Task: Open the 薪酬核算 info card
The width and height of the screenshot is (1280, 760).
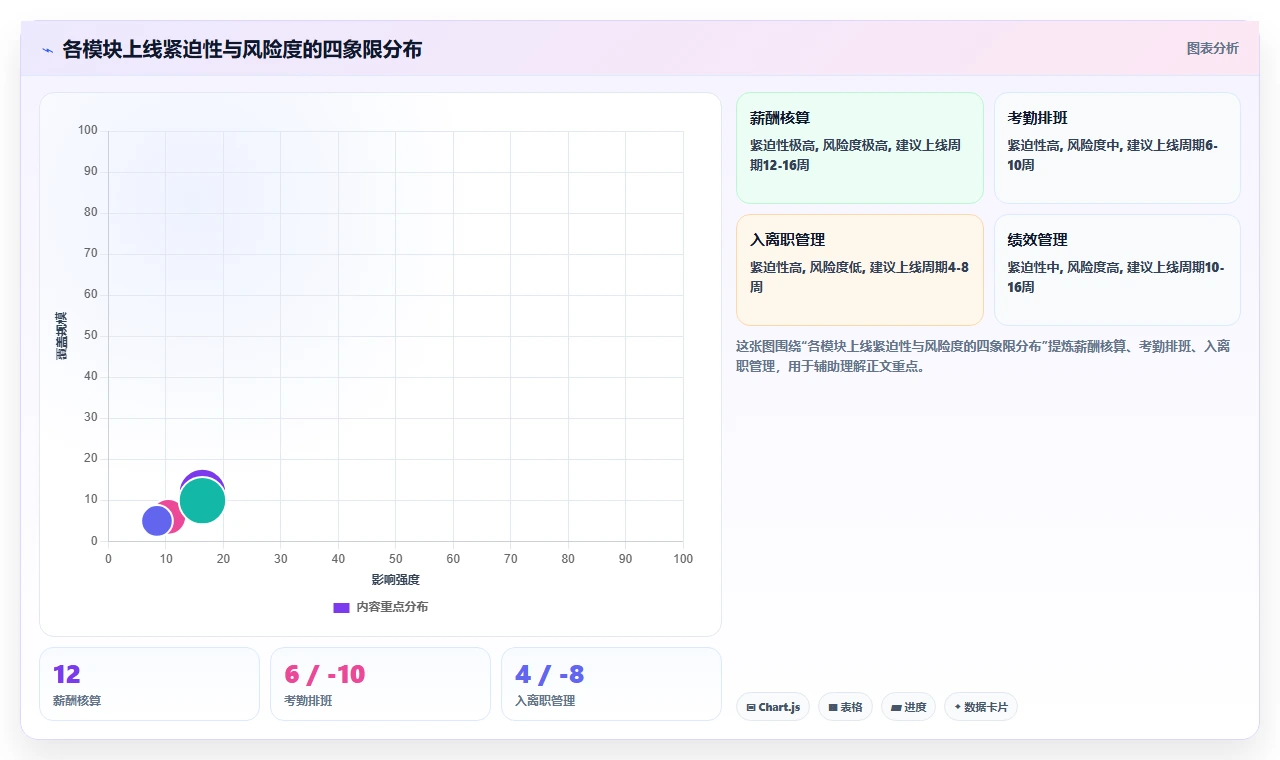Action: coord(860,148)
